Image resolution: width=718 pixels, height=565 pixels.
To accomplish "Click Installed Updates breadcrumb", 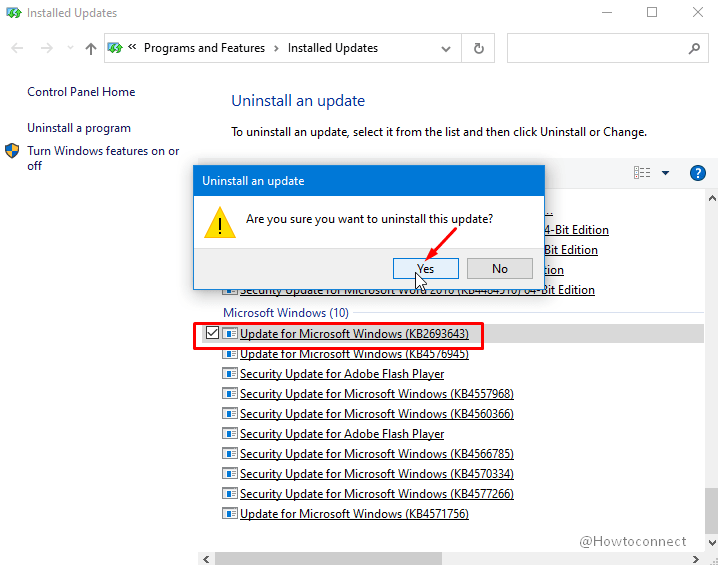I will tap(333, 48).
